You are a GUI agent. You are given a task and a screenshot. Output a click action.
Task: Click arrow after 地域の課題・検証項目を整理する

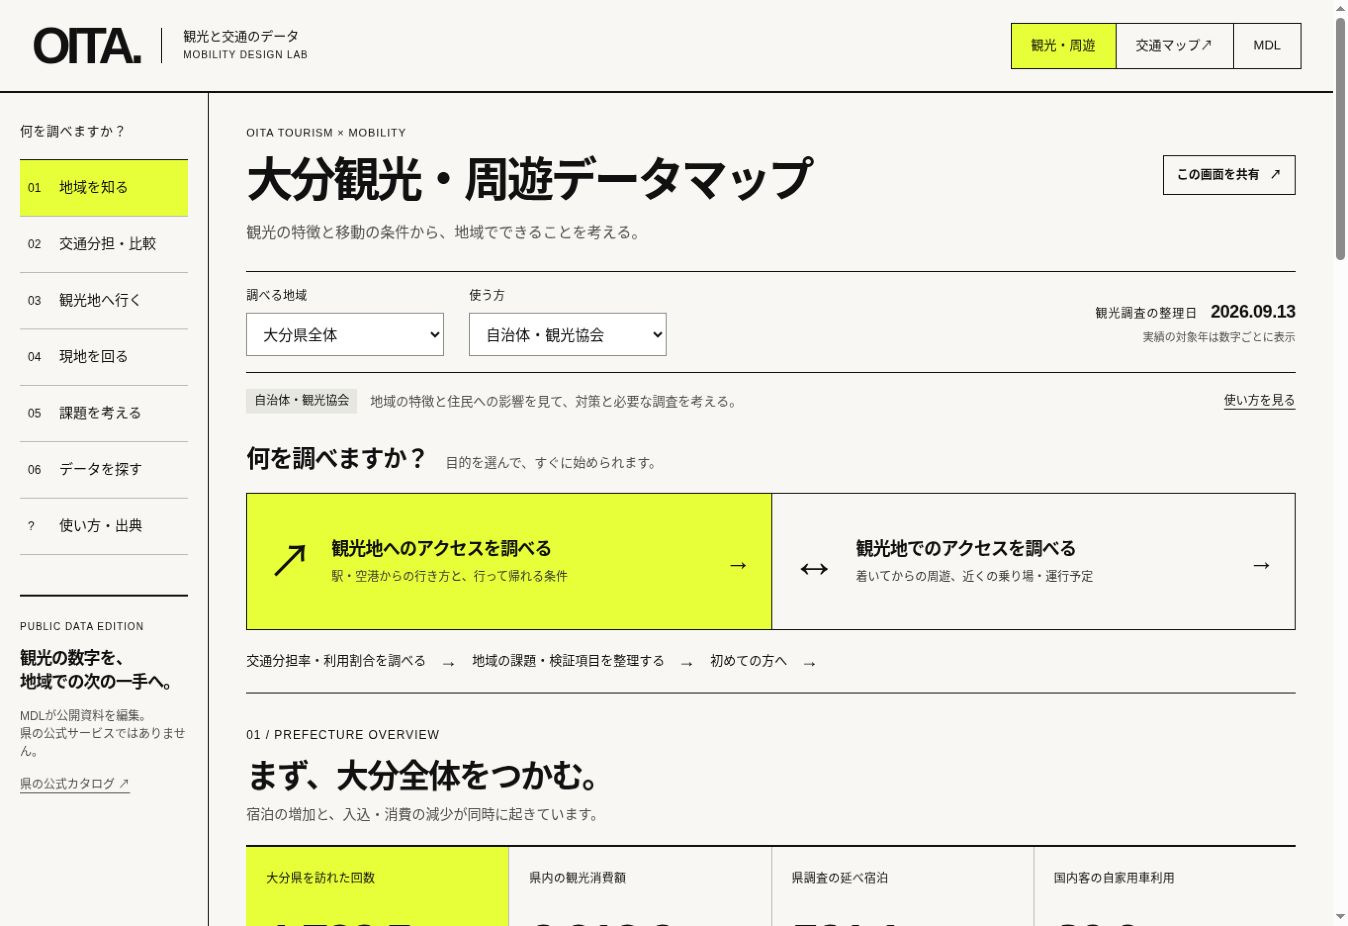[x=686, y=663]
